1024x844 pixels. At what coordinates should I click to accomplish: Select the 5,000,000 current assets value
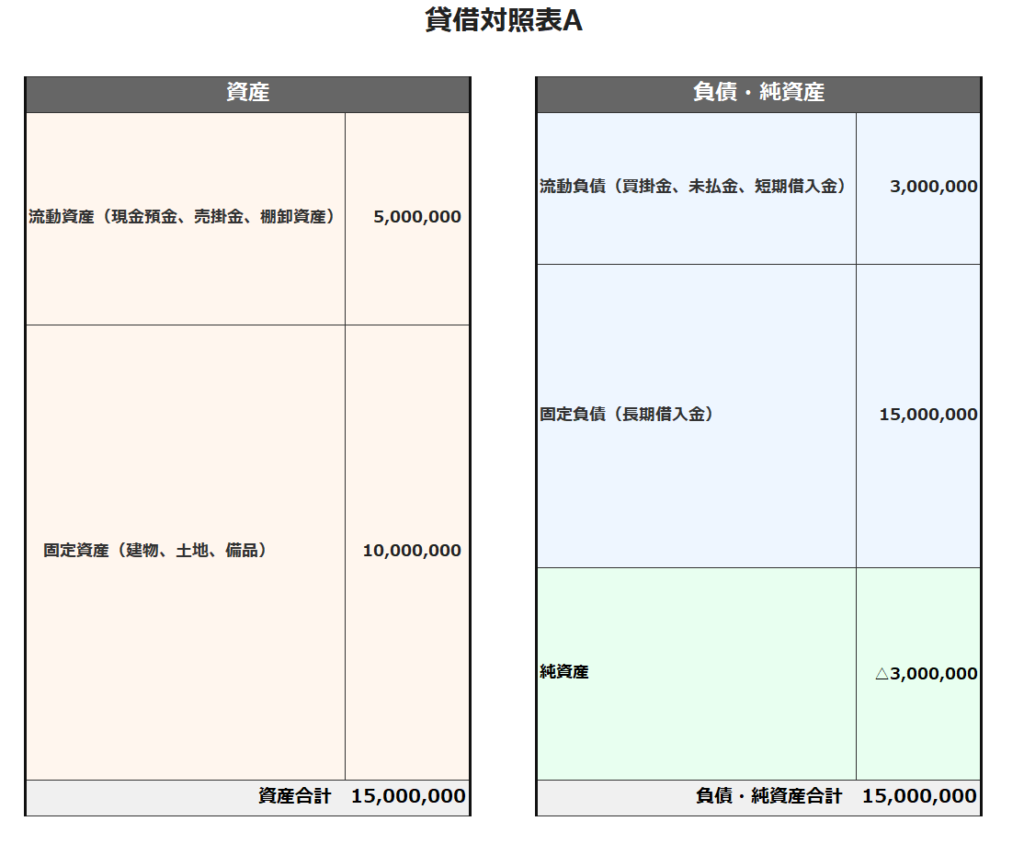coord(417,217)
